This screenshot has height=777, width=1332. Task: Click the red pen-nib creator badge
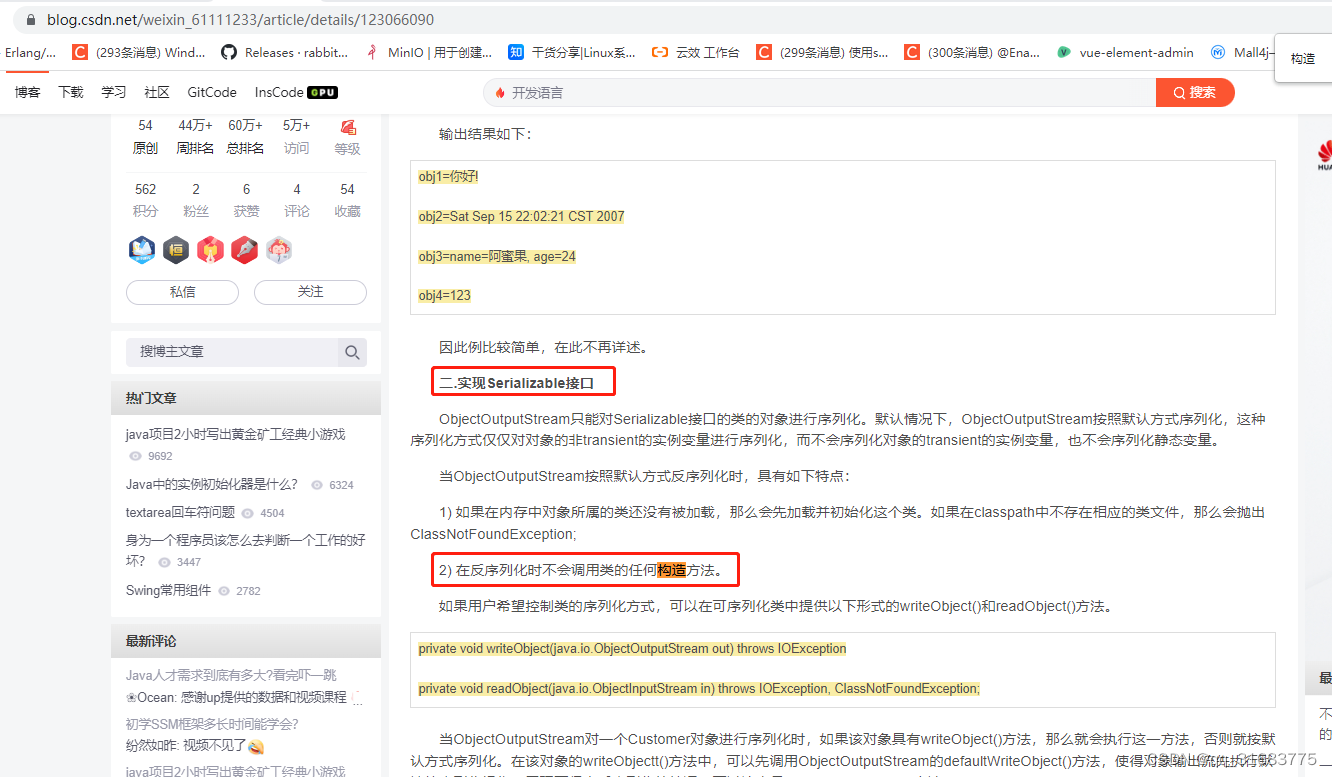(244, 250)
